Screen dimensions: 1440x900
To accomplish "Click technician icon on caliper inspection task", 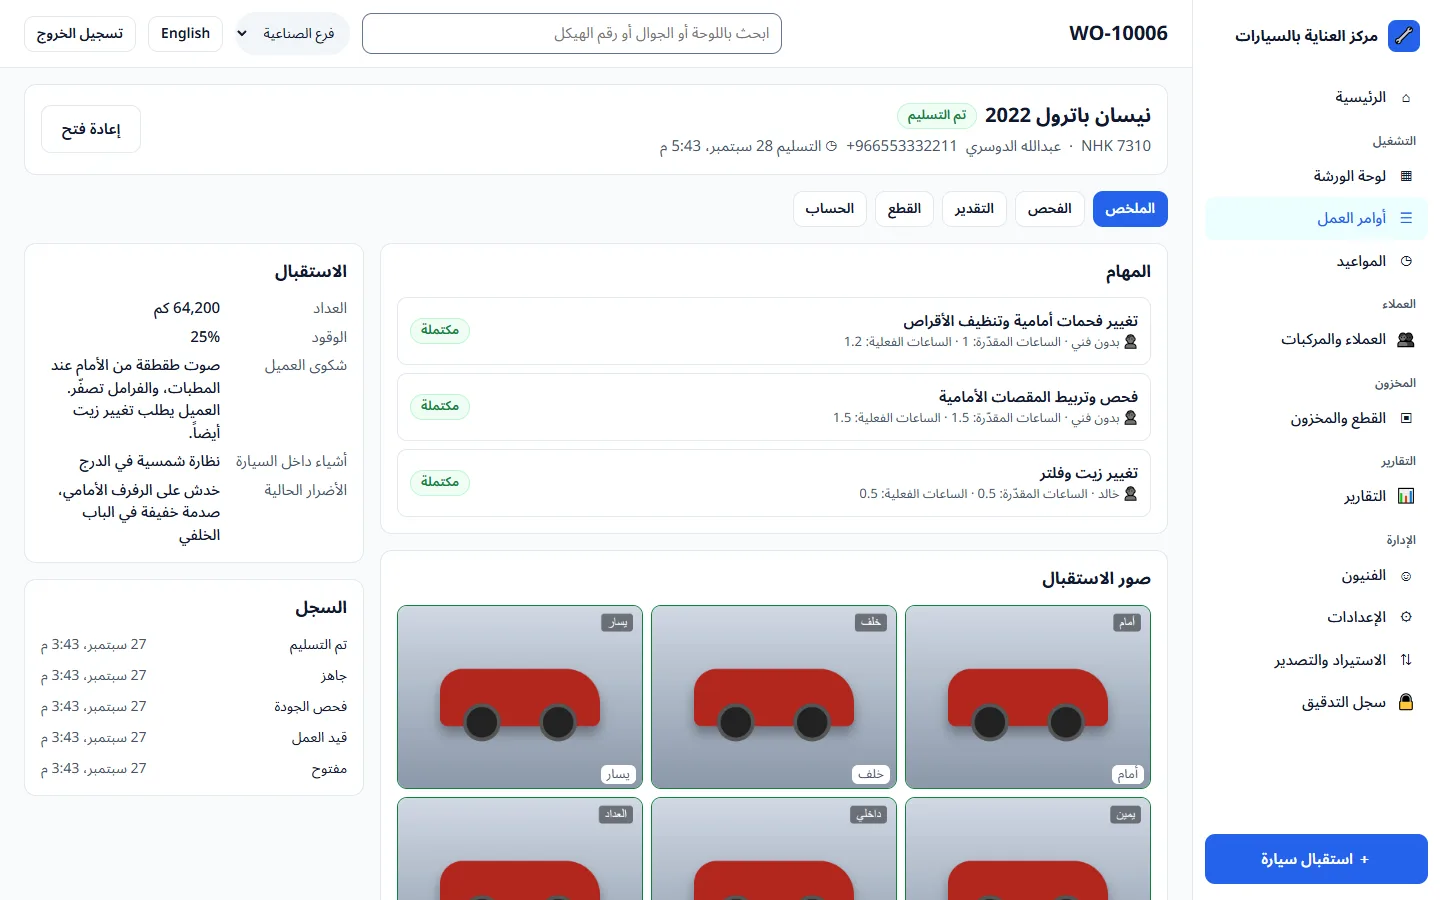I will coord(1131,418).
